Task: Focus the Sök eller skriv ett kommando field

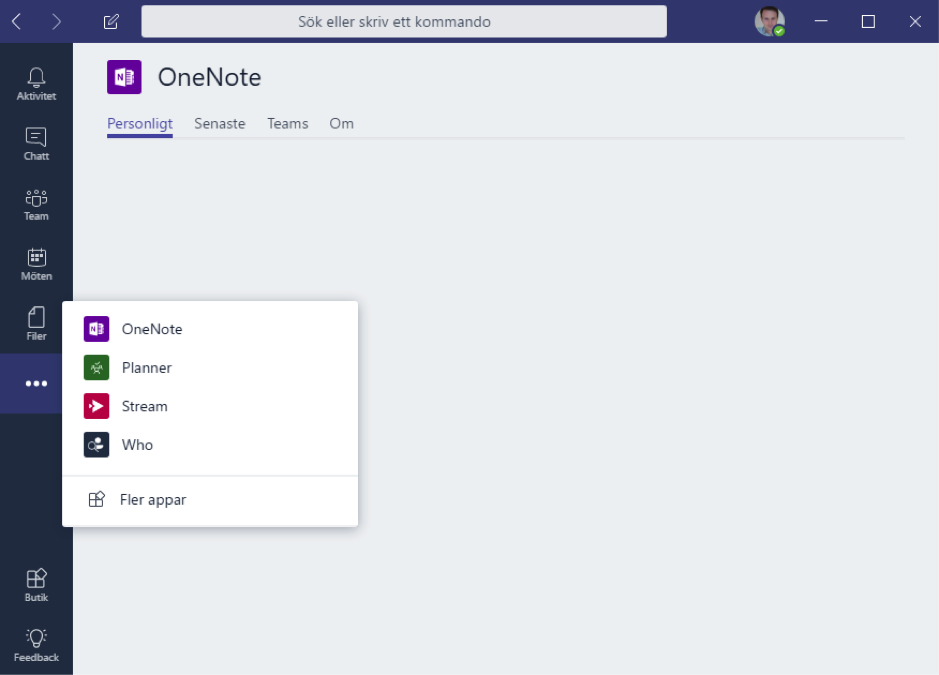Action: 404,22
